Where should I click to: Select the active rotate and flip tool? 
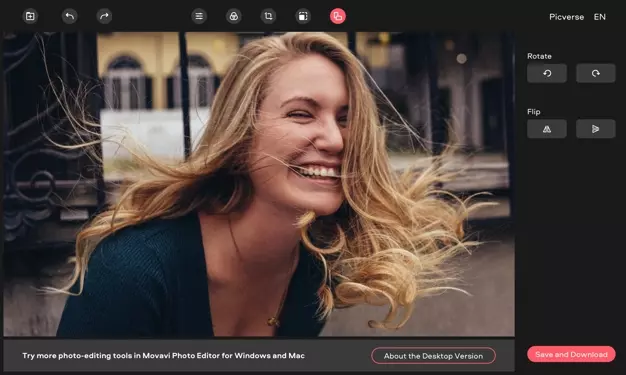click(x=338, y=16)
